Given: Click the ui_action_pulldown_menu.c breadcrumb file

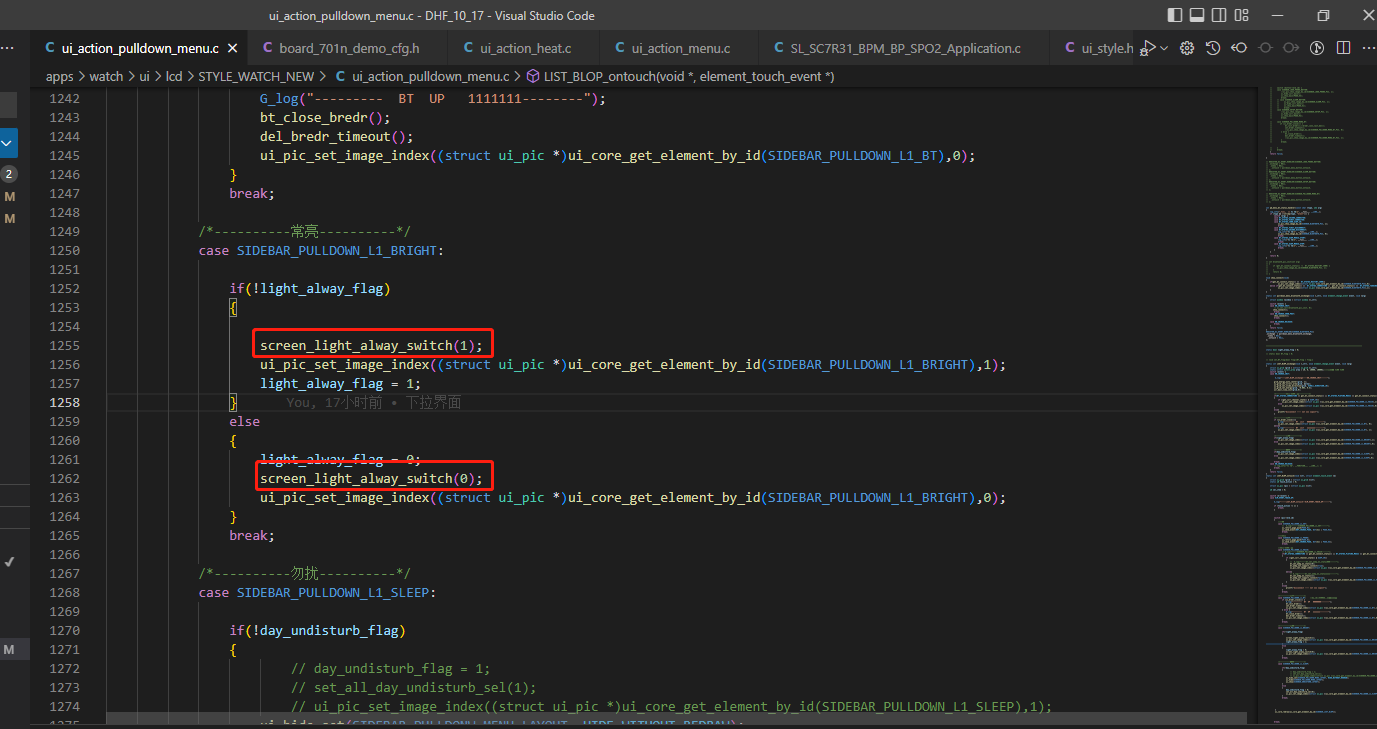Looking at the screenshot, I should [421, 76].
